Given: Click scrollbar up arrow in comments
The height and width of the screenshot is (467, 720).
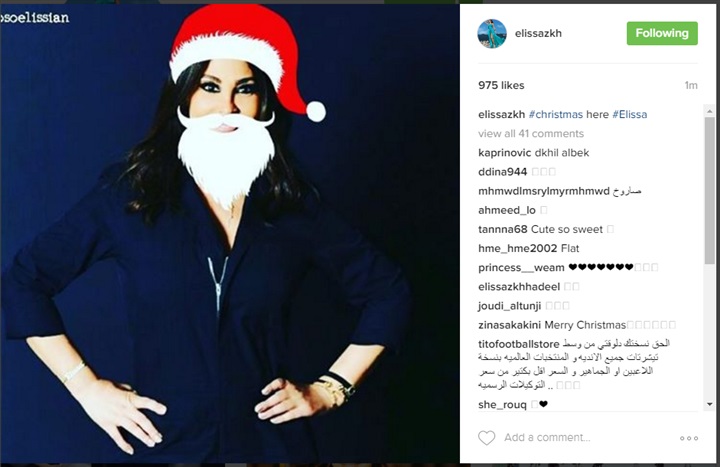Looking at the screenshot, I should pyautogui.click(x=709, y=111).
